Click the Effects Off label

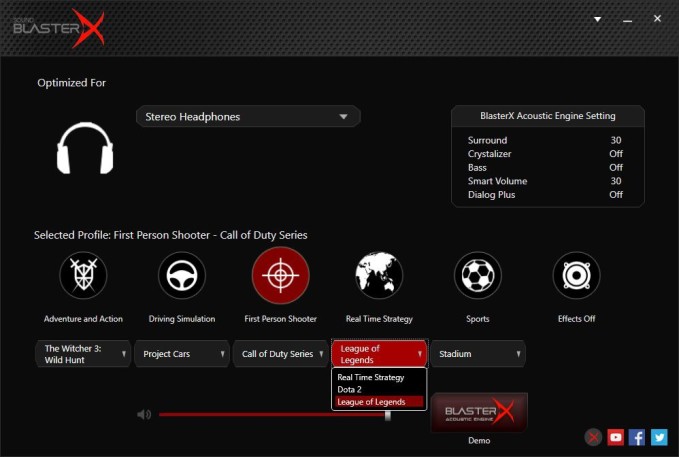coord(576,319)
